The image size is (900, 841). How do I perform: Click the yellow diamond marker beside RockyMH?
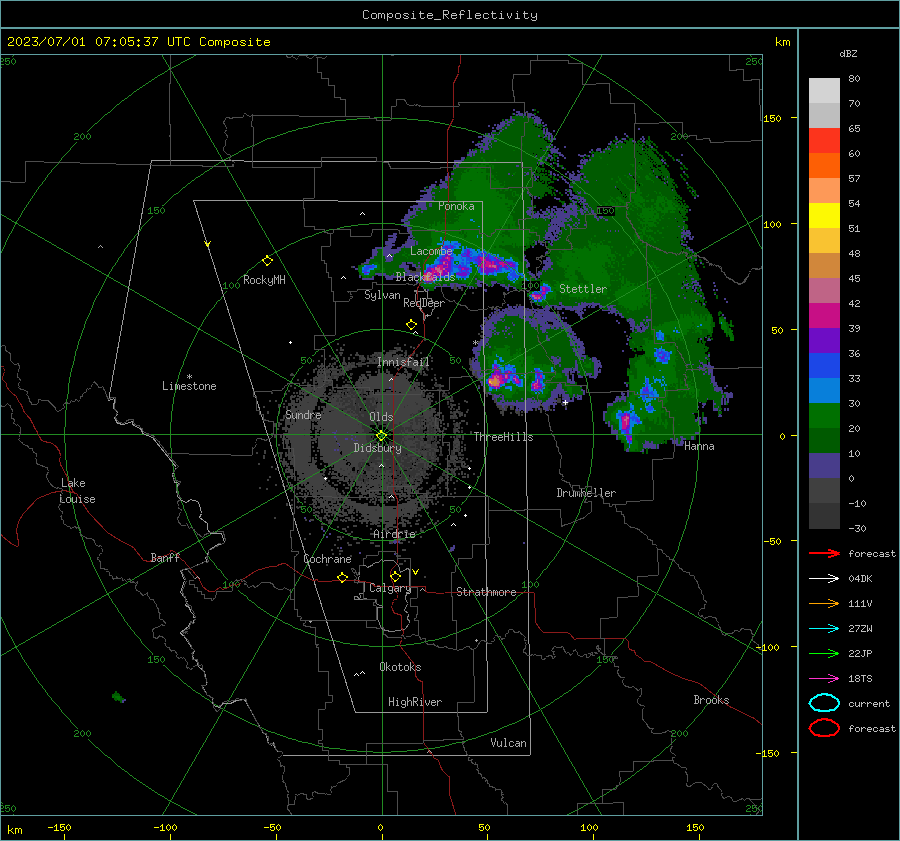pyautogui.click(x=267, y=261)
